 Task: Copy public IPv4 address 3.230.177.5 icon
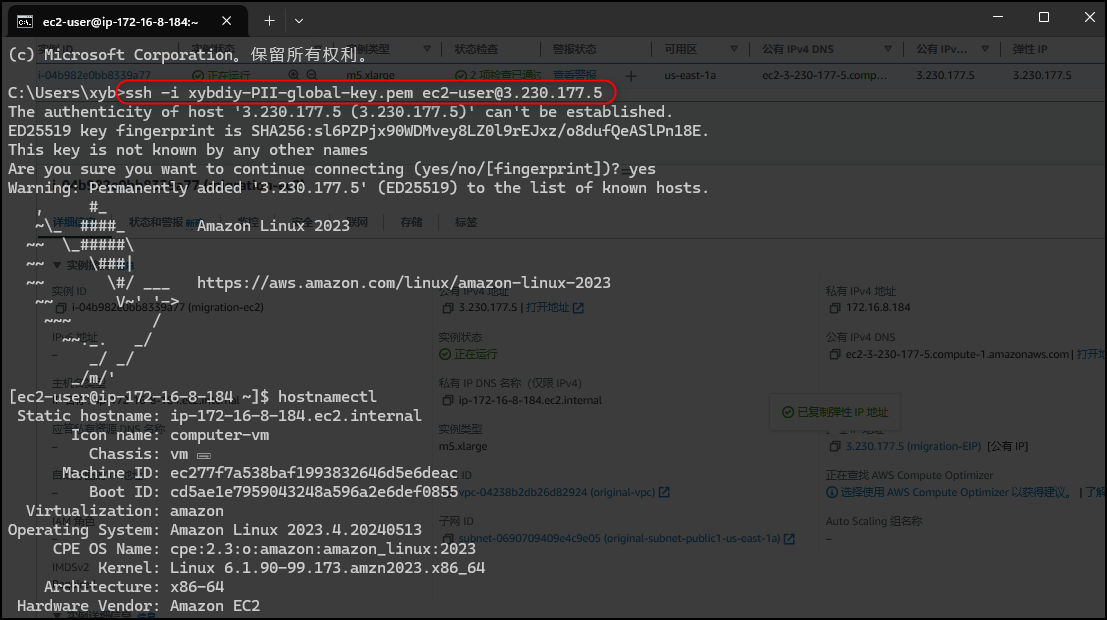click(448, 308)
